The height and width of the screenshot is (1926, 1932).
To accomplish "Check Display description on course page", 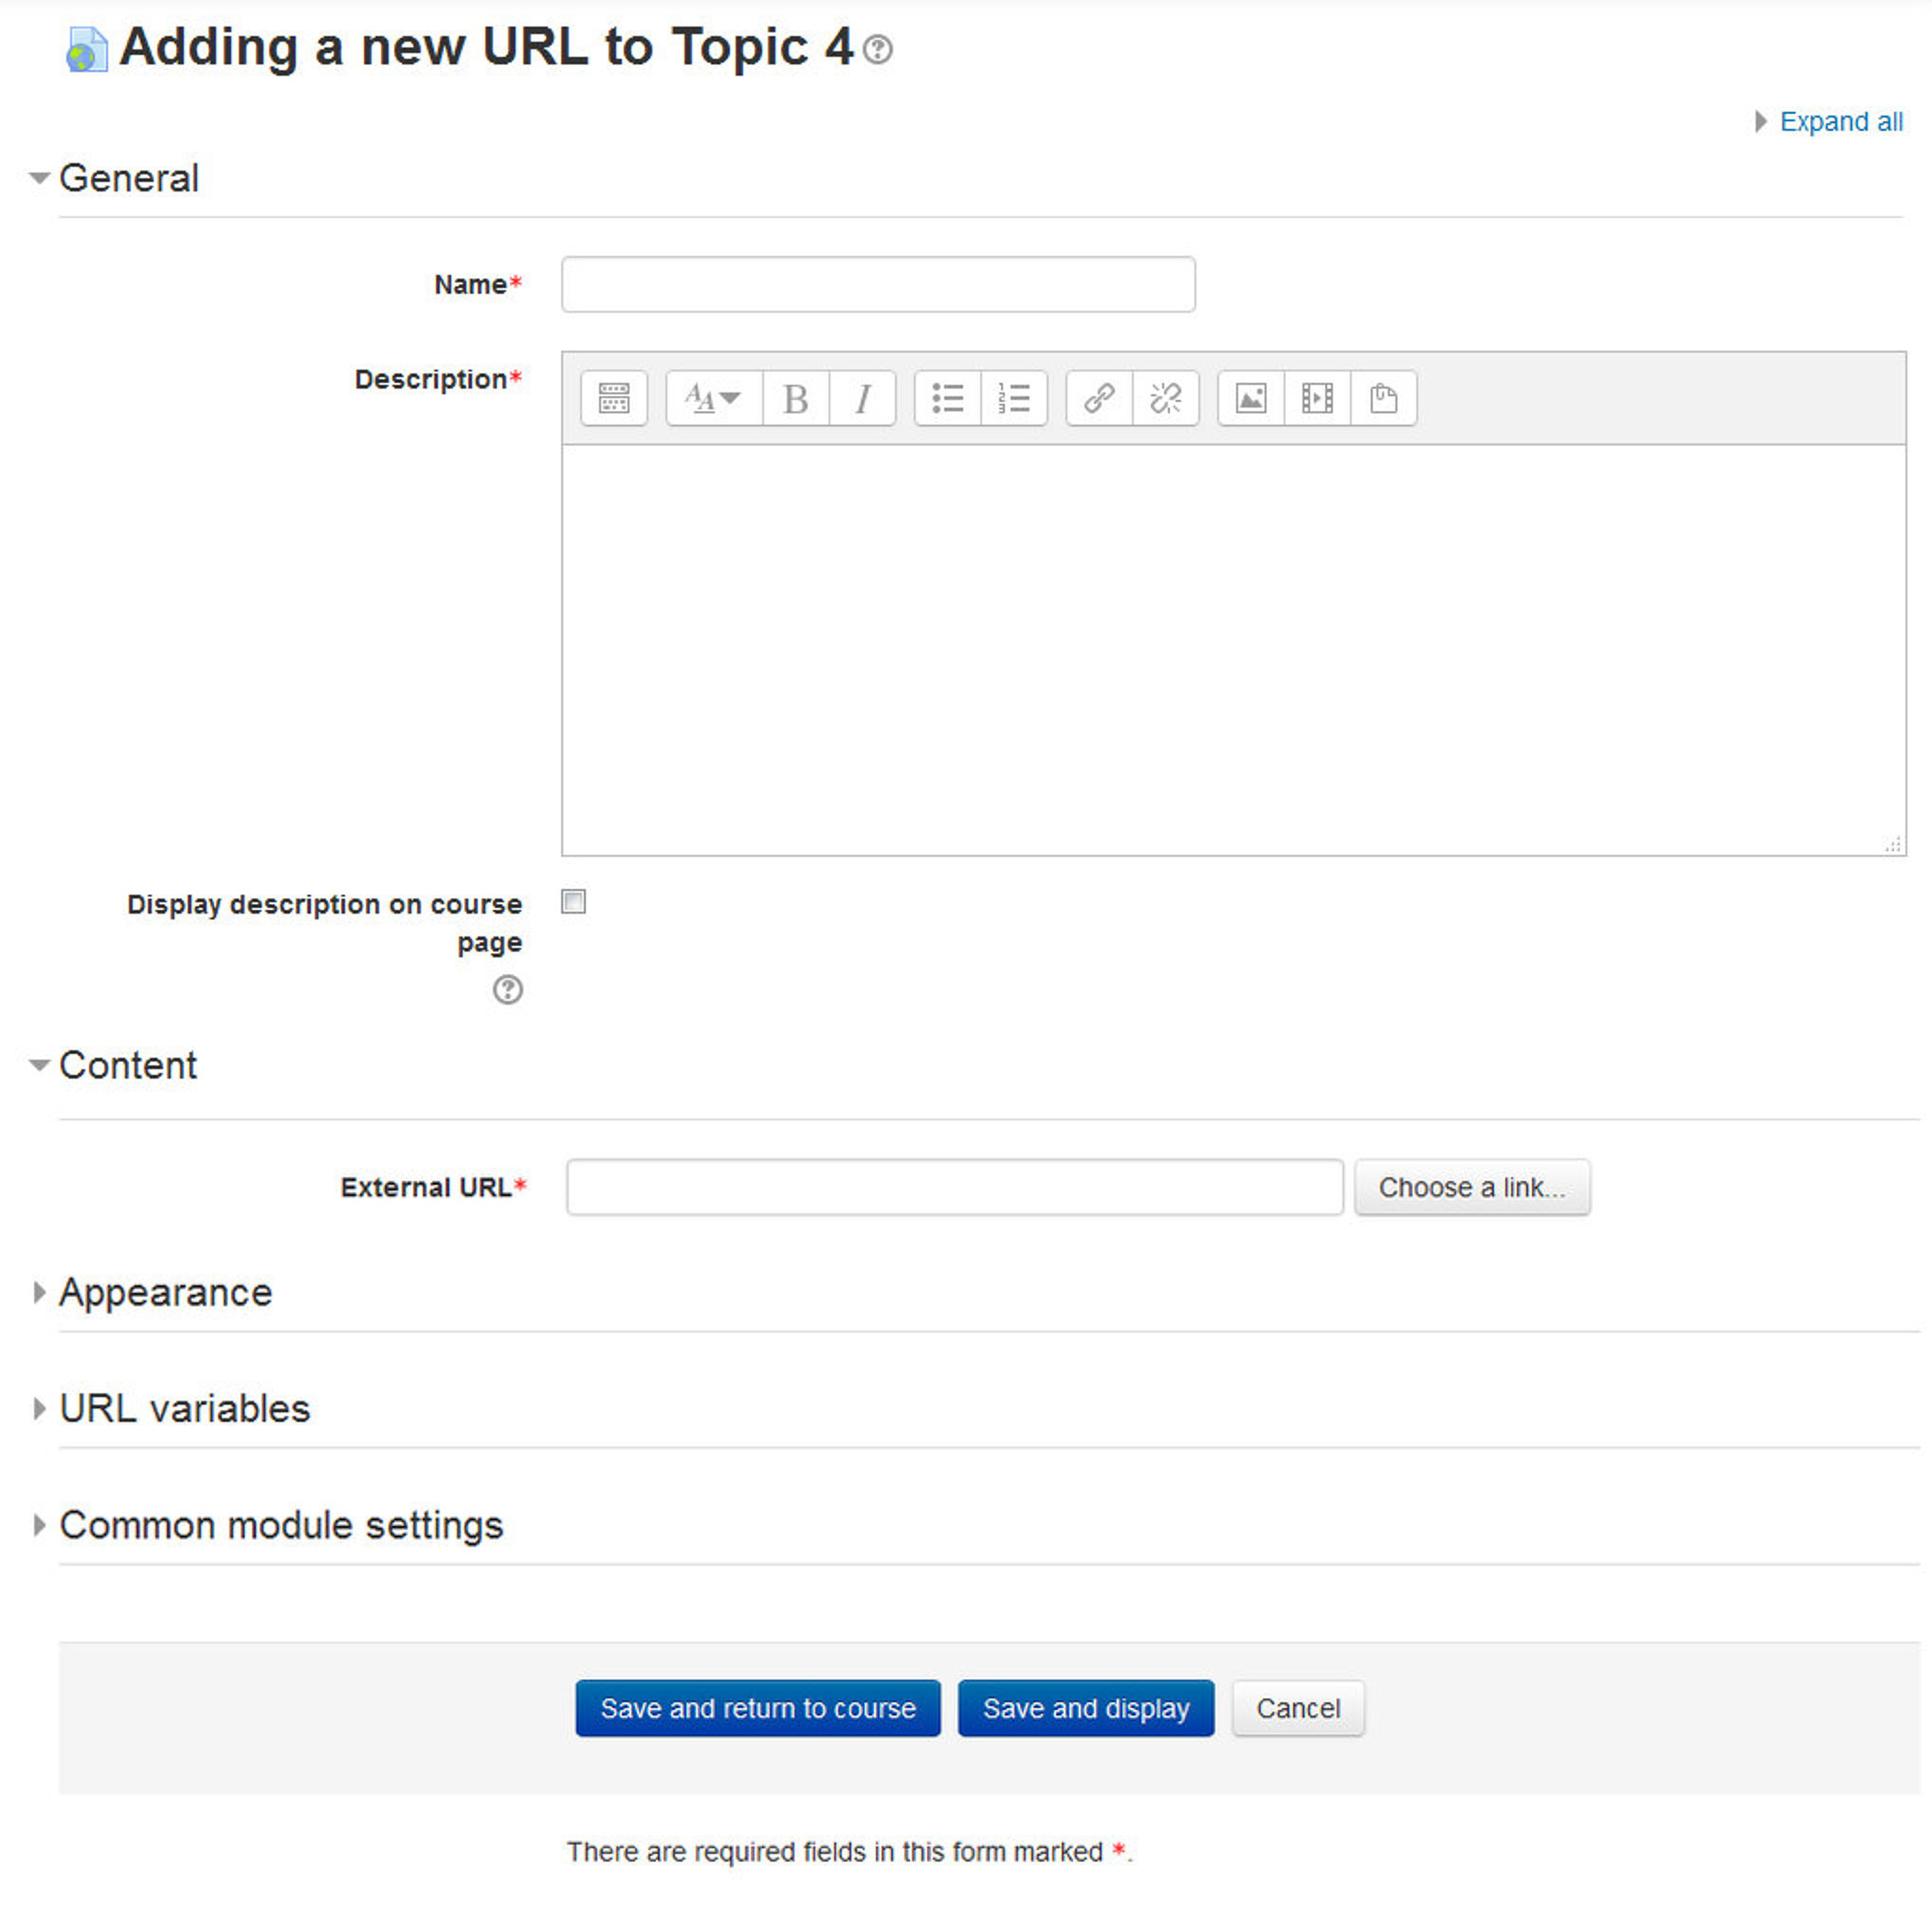I will pos(573,902).
